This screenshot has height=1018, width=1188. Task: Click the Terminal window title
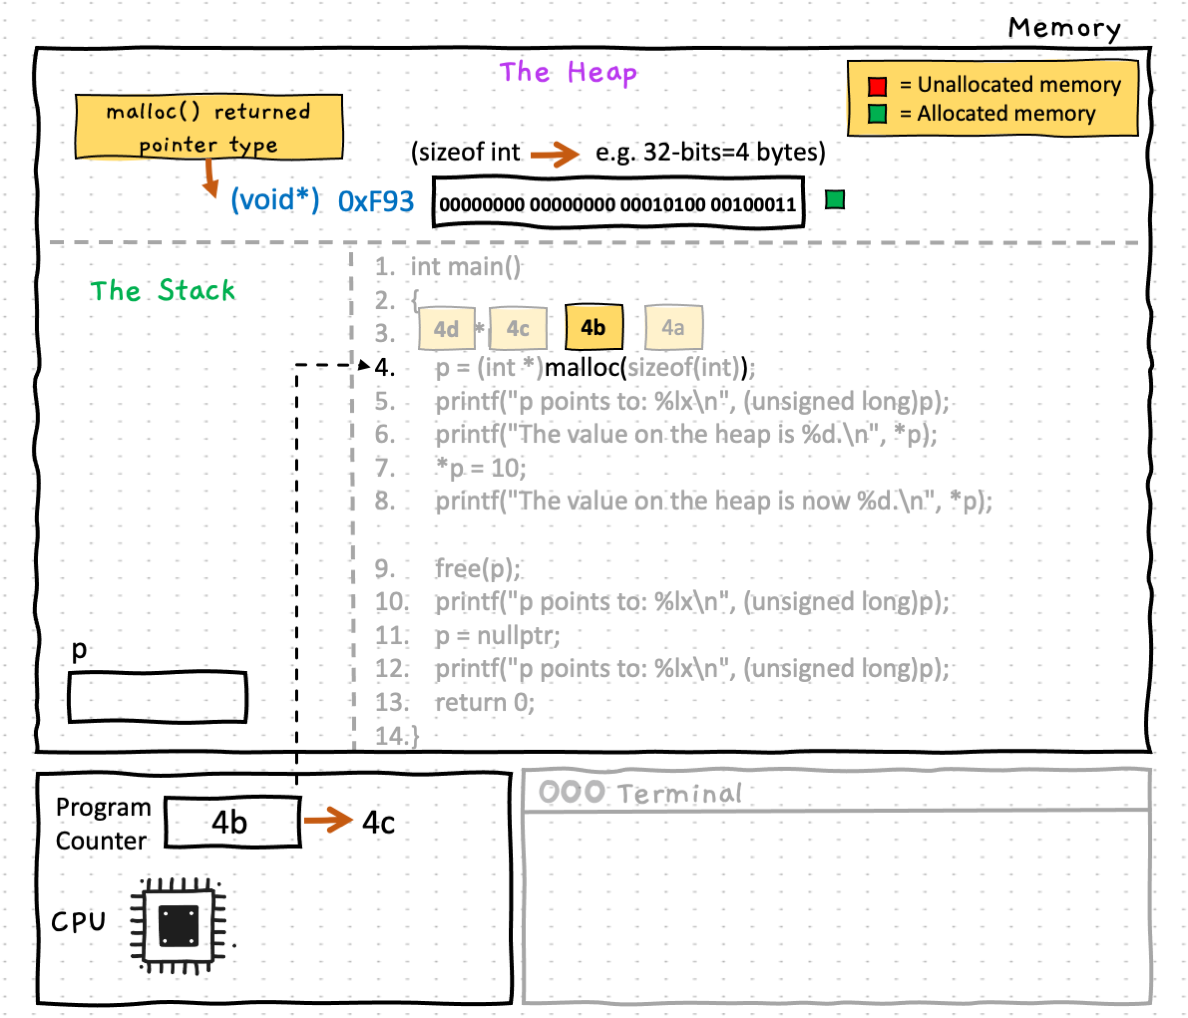click(679, 794)
